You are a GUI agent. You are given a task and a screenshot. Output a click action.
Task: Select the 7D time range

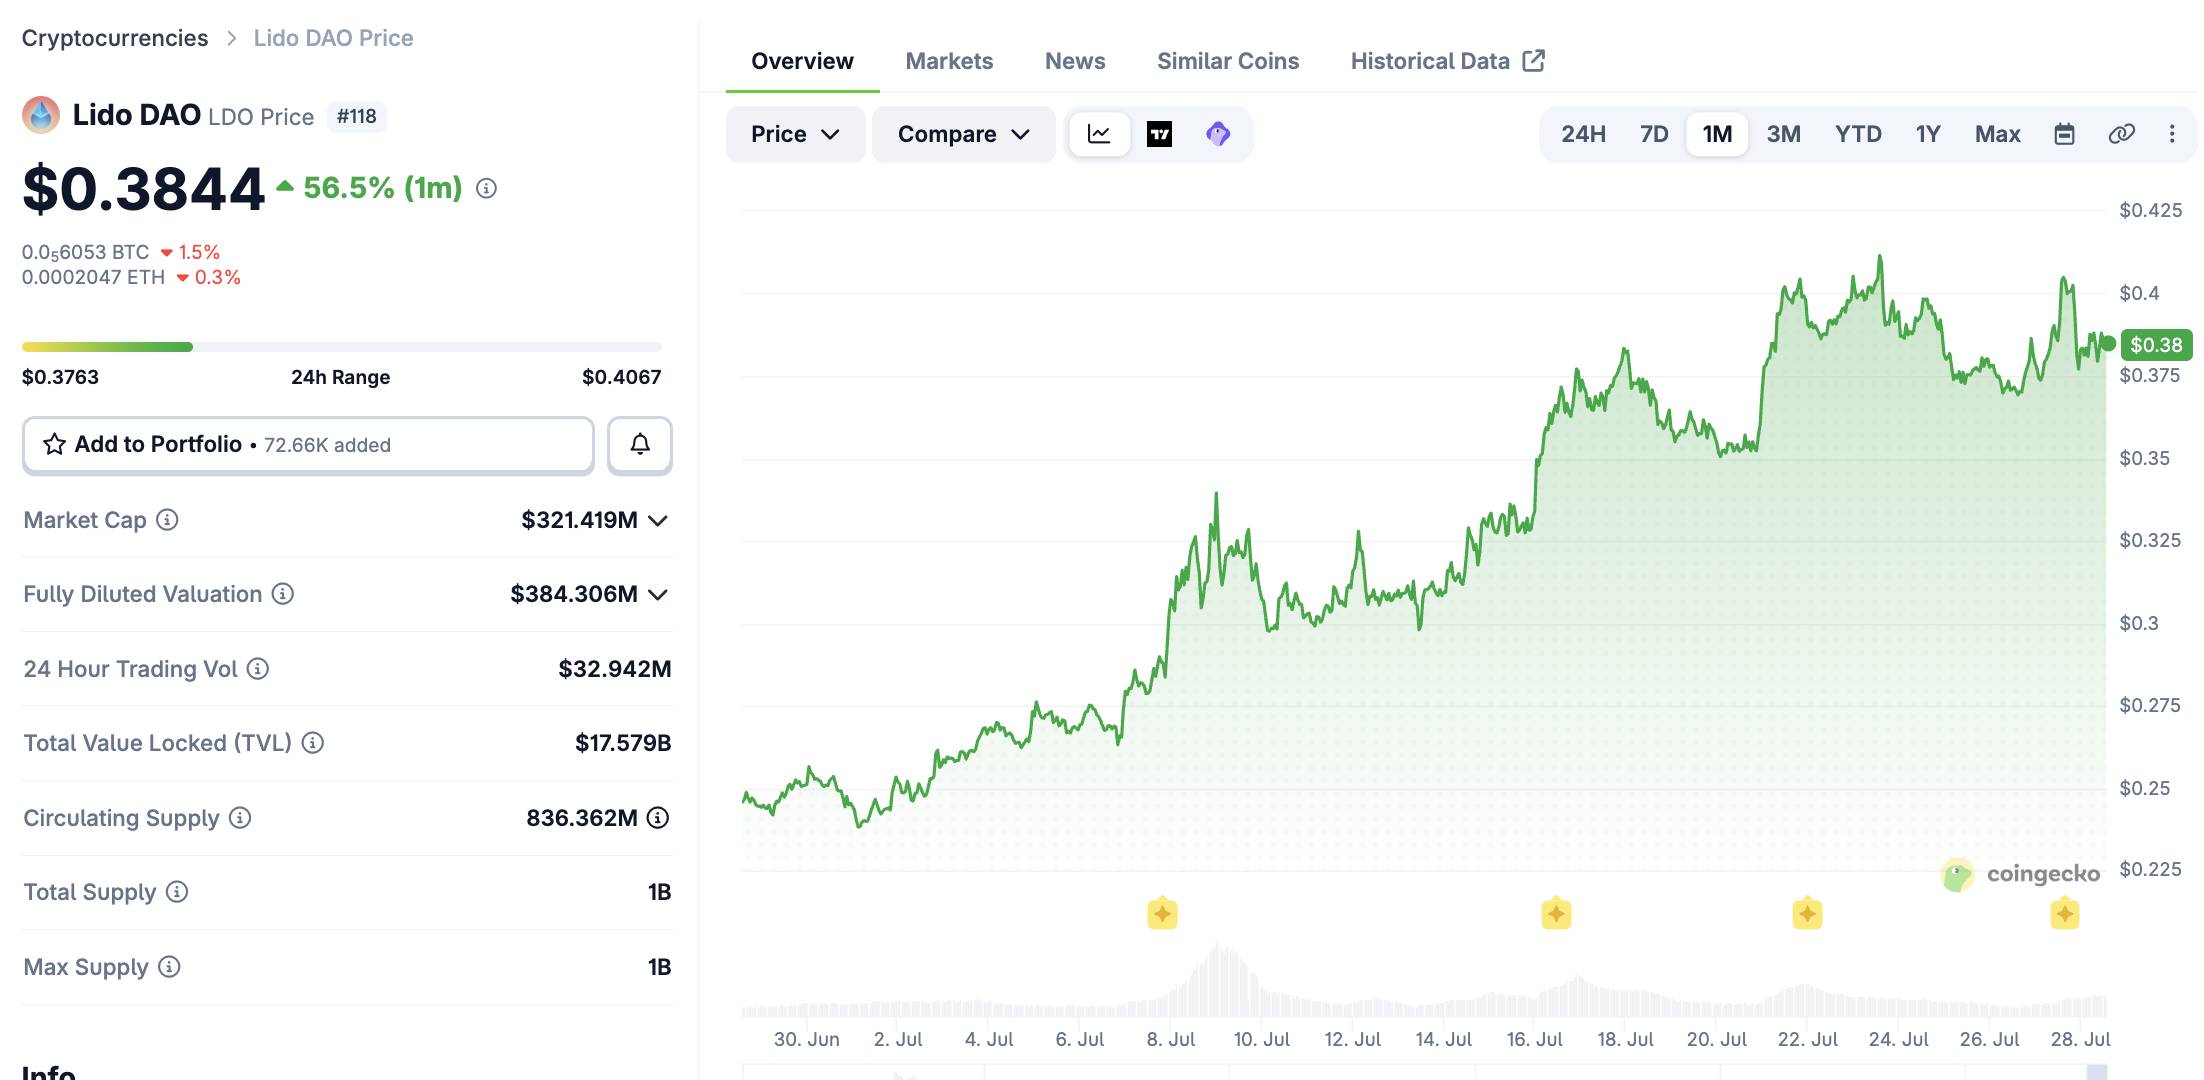tap(1654, 134)
